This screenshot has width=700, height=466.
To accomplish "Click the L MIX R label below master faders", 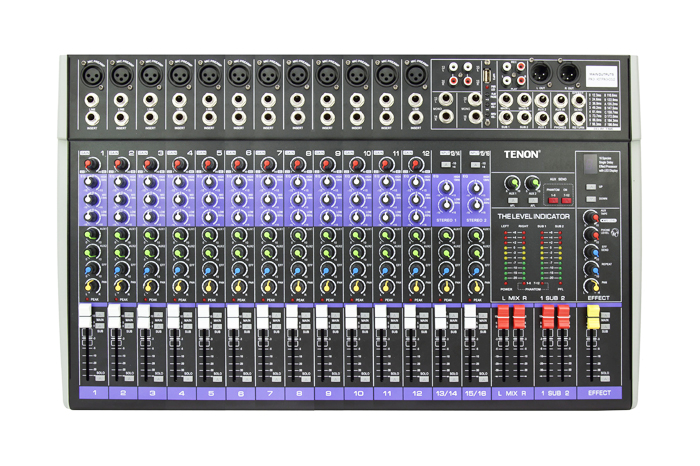I will click(x=510, y=394).
